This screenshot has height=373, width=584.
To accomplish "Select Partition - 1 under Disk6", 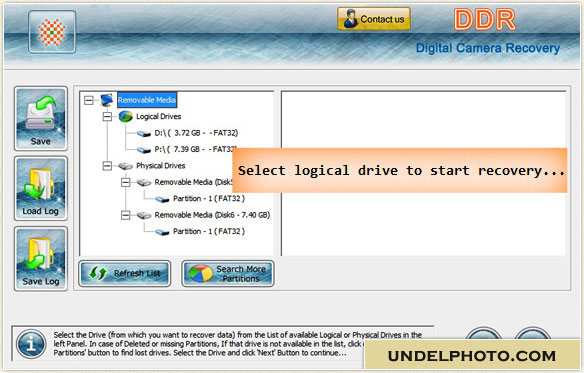I will click(209, 231).
